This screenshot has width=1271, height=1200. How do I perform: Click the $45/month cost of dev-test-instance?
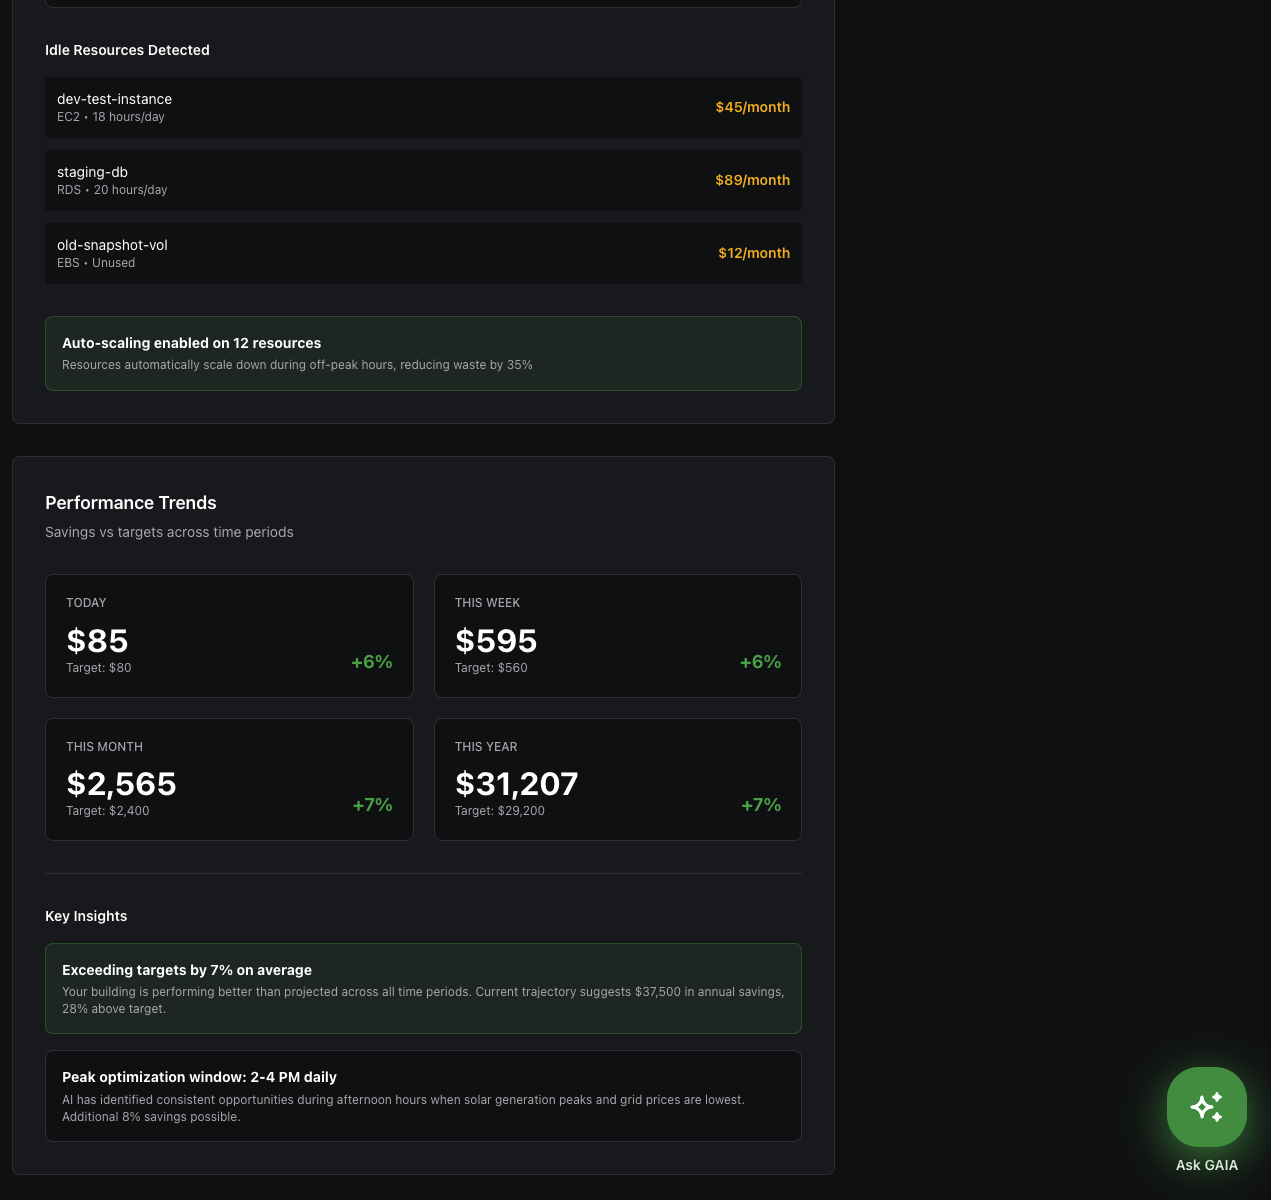(752, 107)
